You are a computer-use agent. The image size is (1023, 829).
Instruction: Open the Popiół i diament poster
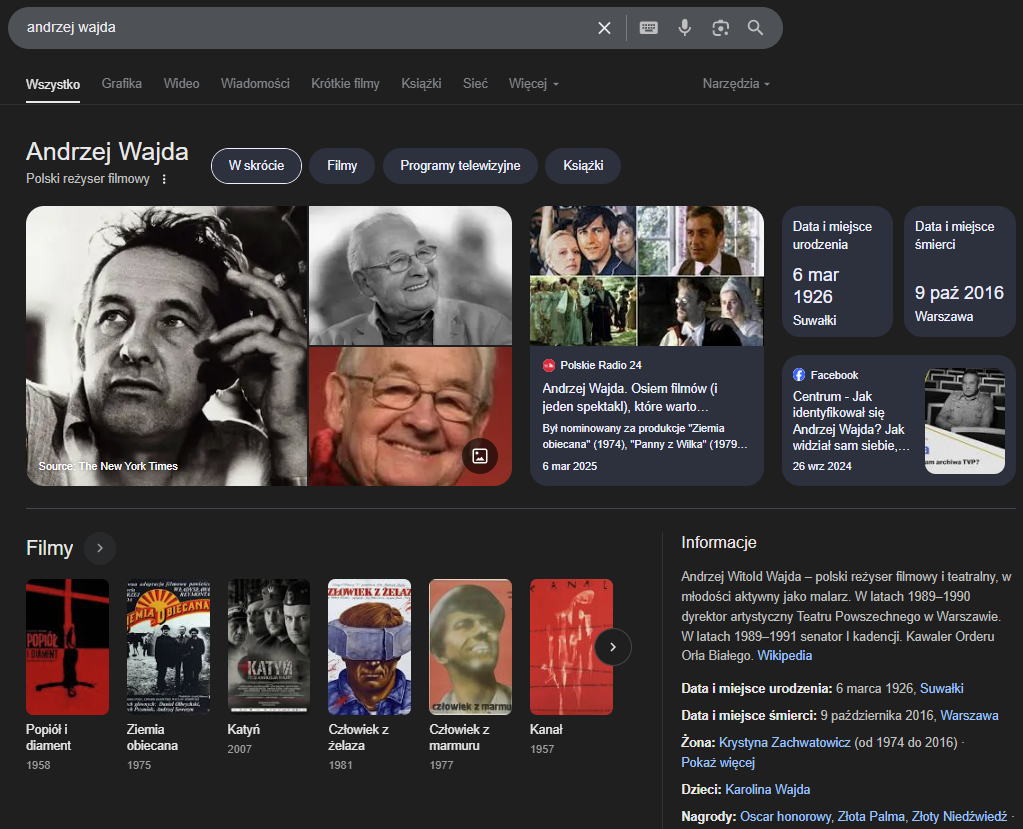67,647
